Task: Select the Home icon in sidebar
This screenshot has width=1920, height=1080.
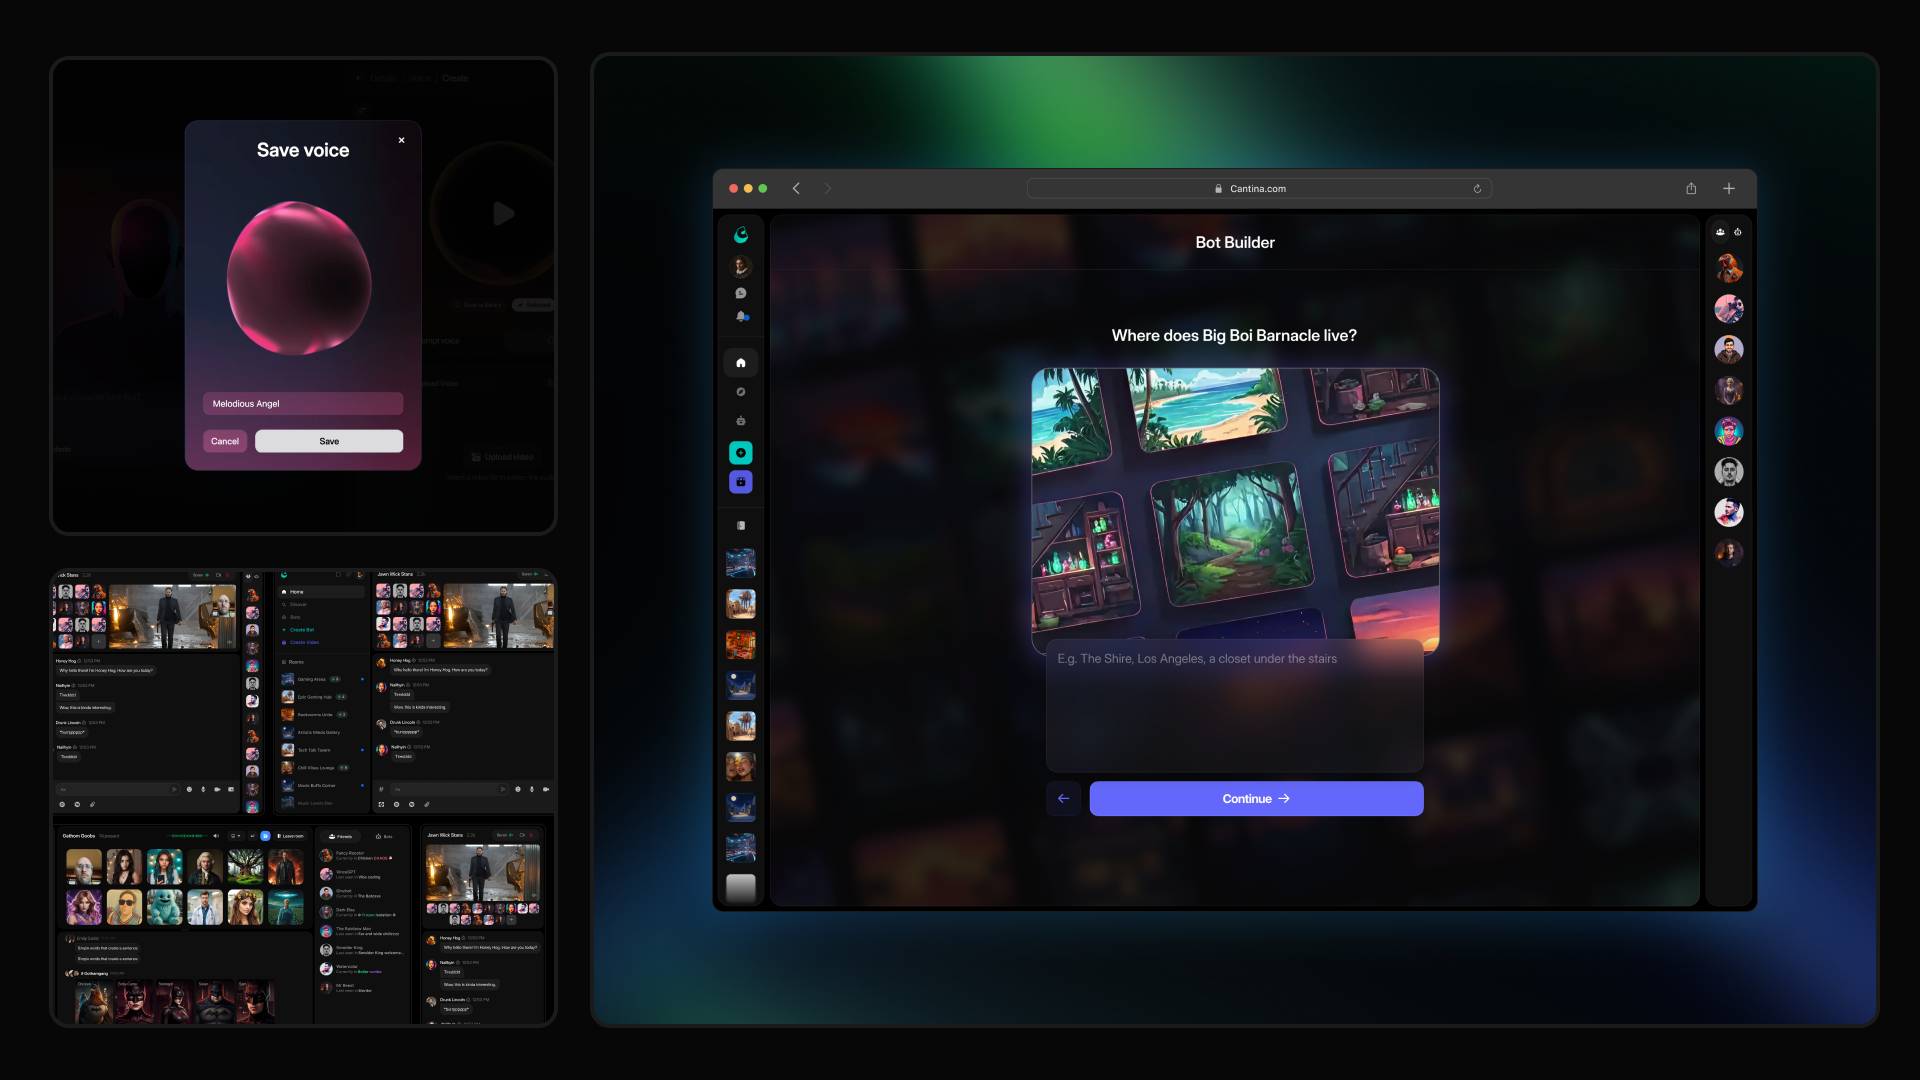Action: 741,363
